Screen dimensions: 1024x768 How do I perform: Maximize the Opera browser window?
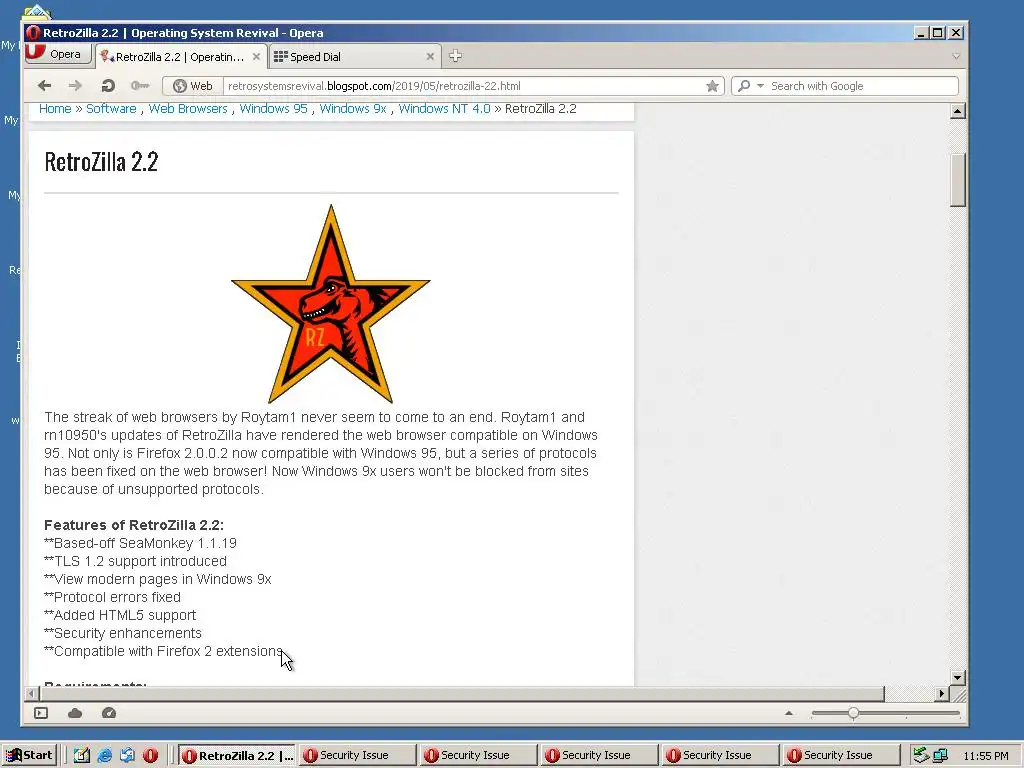(x=938, y=33)
